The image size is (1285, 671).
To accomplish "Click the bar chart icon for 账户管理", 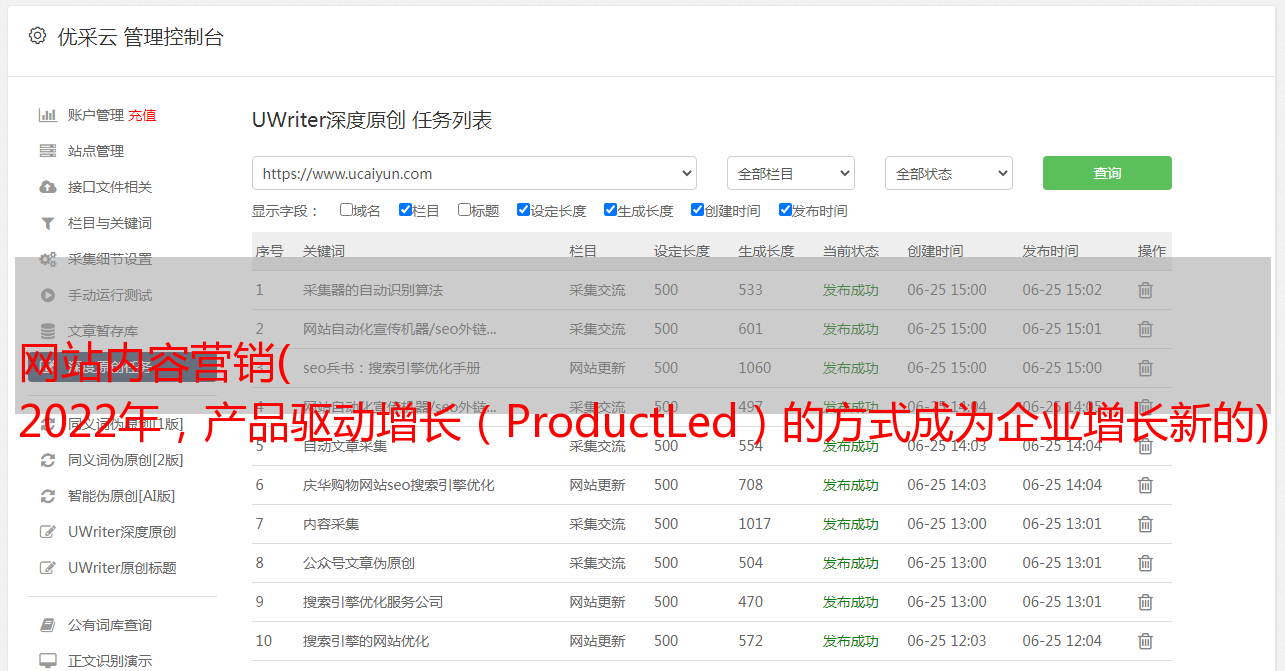I will coord(47,115).
